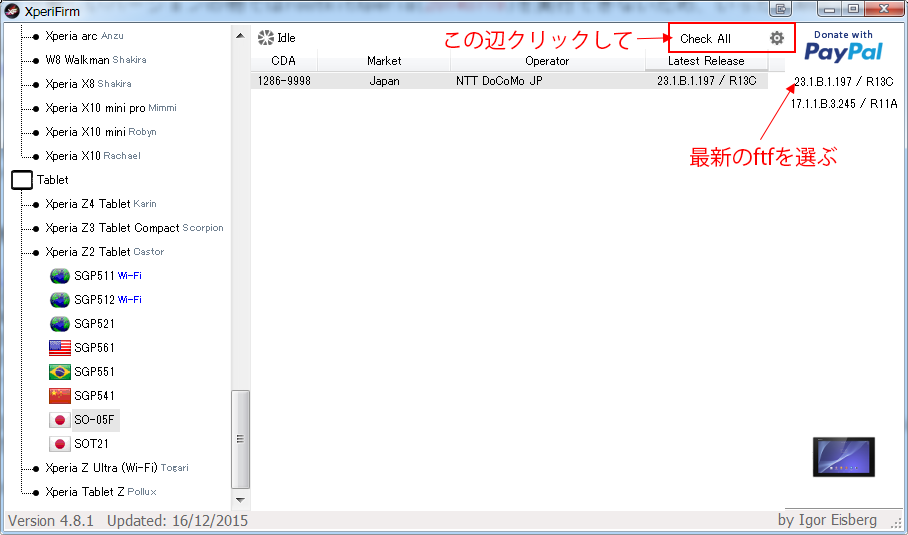Select the 1286-9998 CDA table row cell
Image resolution: width=908 pixels, height=535 pixels.
pos(284,81)
